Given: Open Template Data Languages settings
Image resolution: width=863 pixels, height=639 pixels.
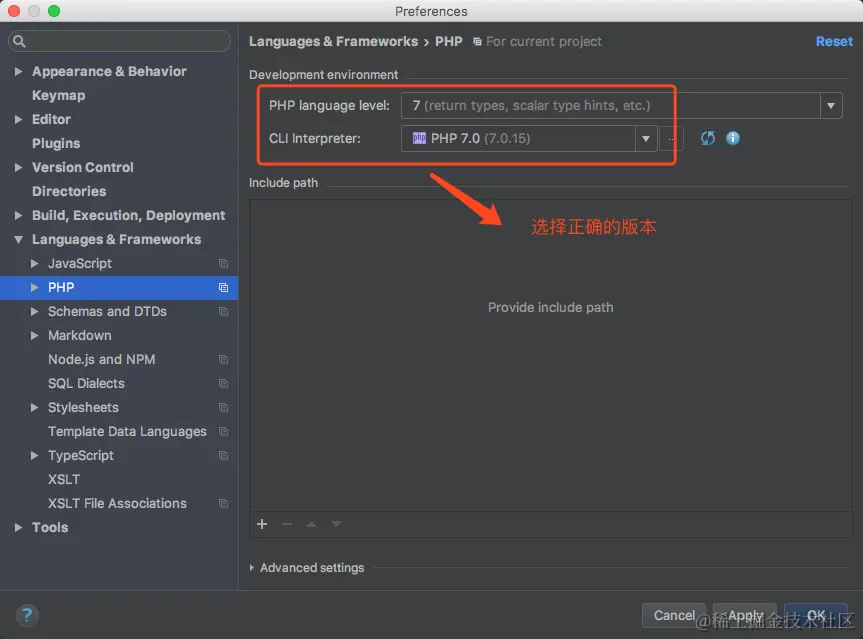Looking at the screenshot, I should click(x=127, y=432).
